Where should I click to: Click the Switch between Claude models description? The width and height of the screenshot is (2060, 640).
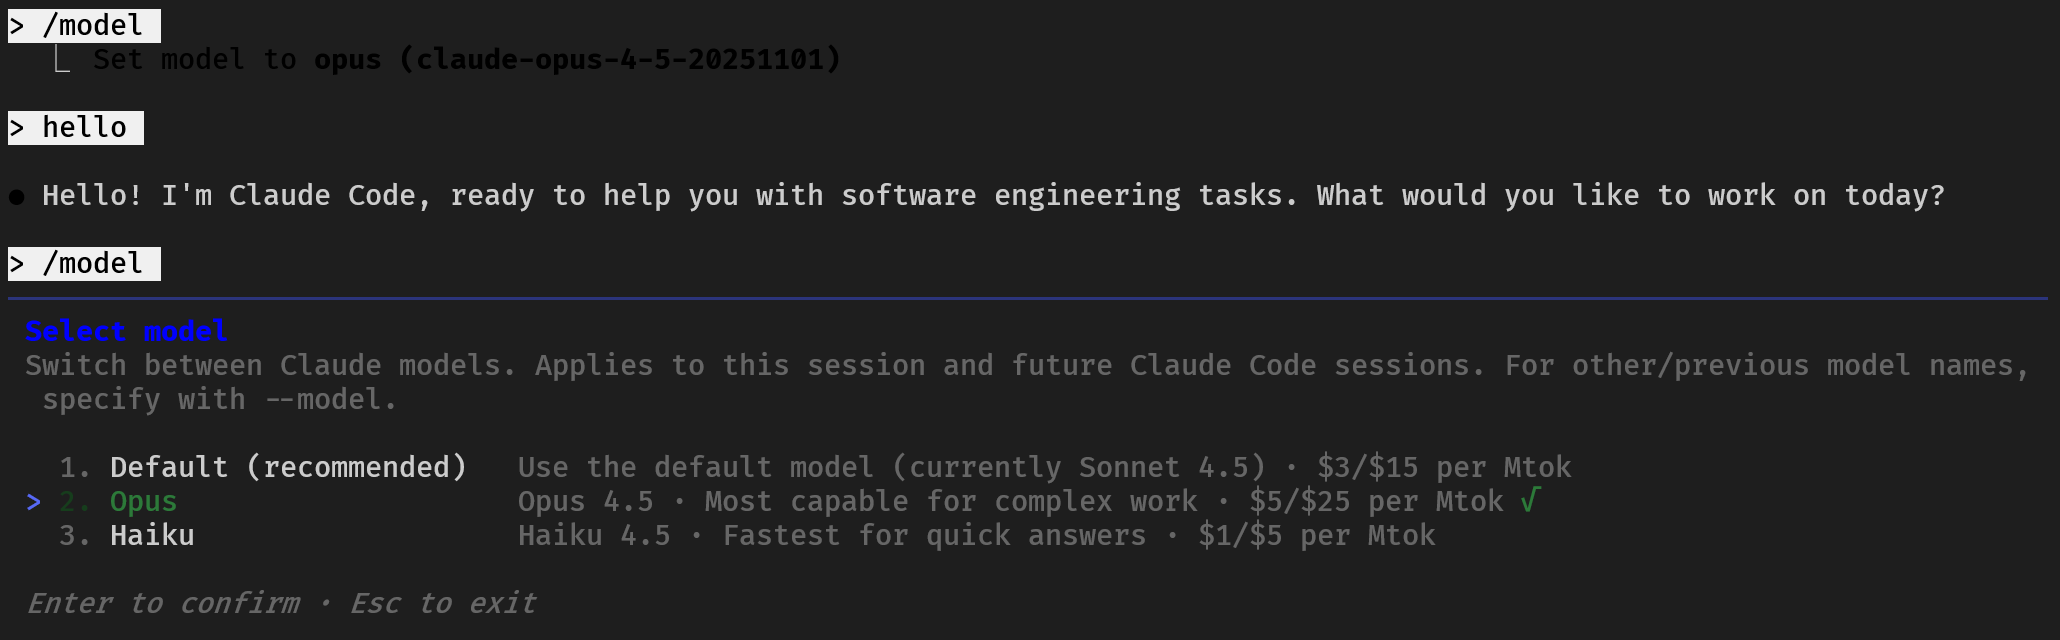click(1027, 382)
